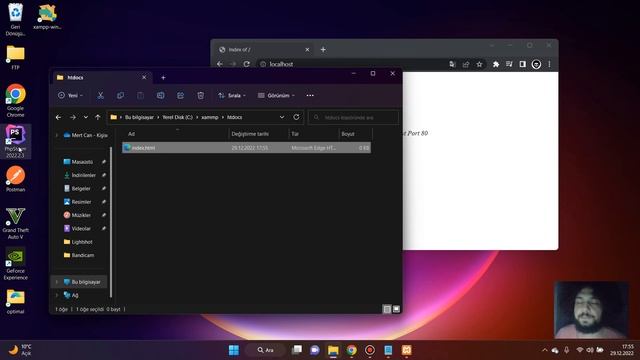The height and width of the screenshot is (360, 640).
Task: Go up one folder level in Explorer
Action: 98,117
